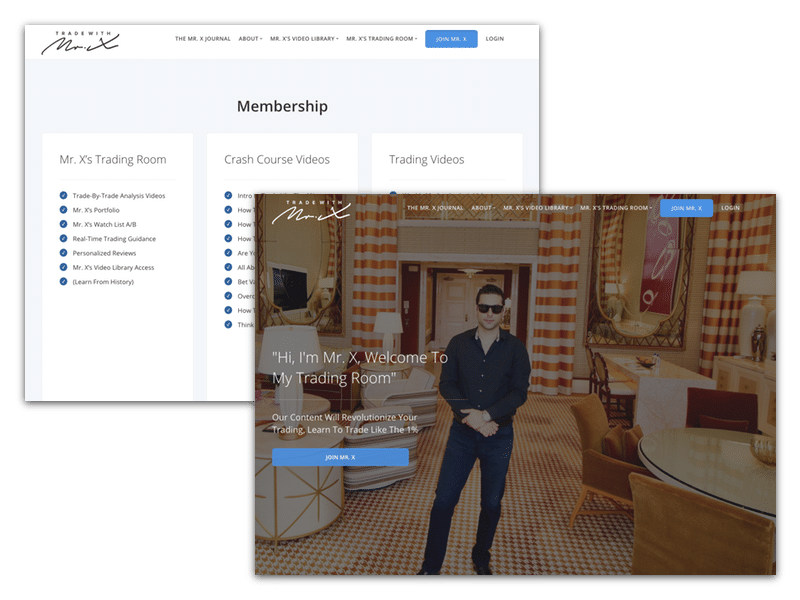
Task: Click check icon beside Personalized Reviews
Action: pos(63,253)
